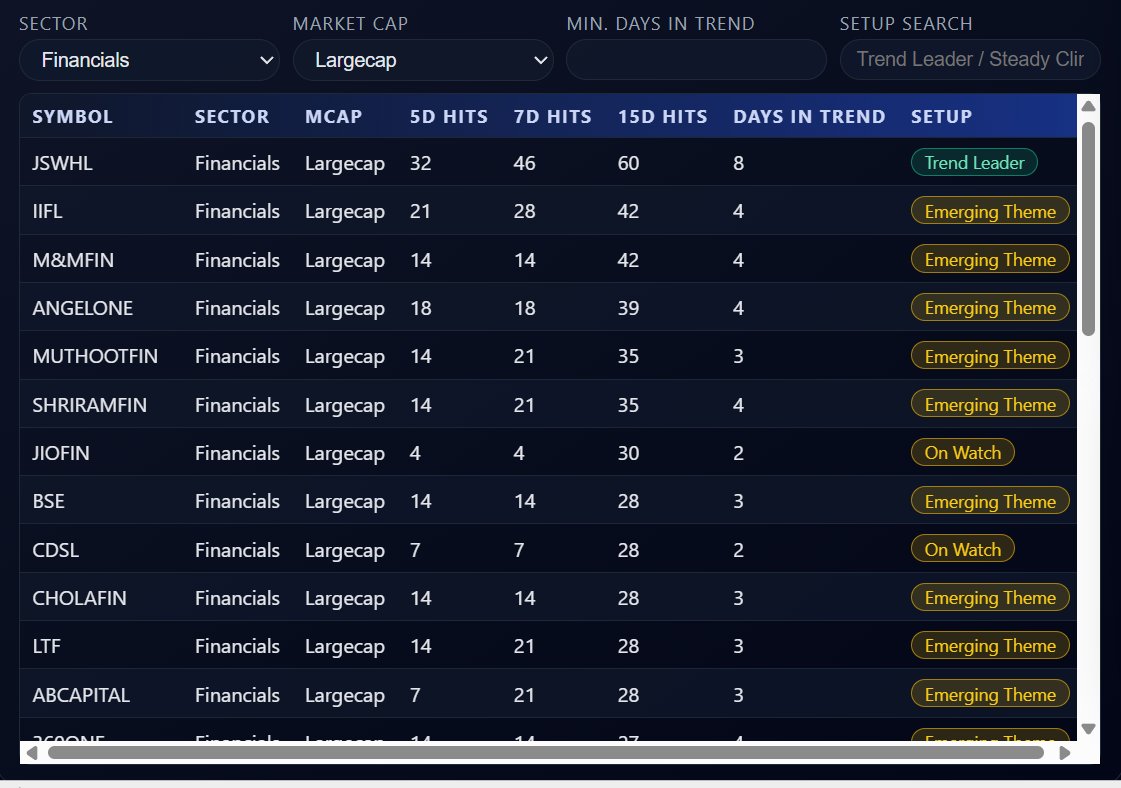Click the vertical scrollbar thumb
Viewport: 1121px width, 788px height.
point(1088,229)
